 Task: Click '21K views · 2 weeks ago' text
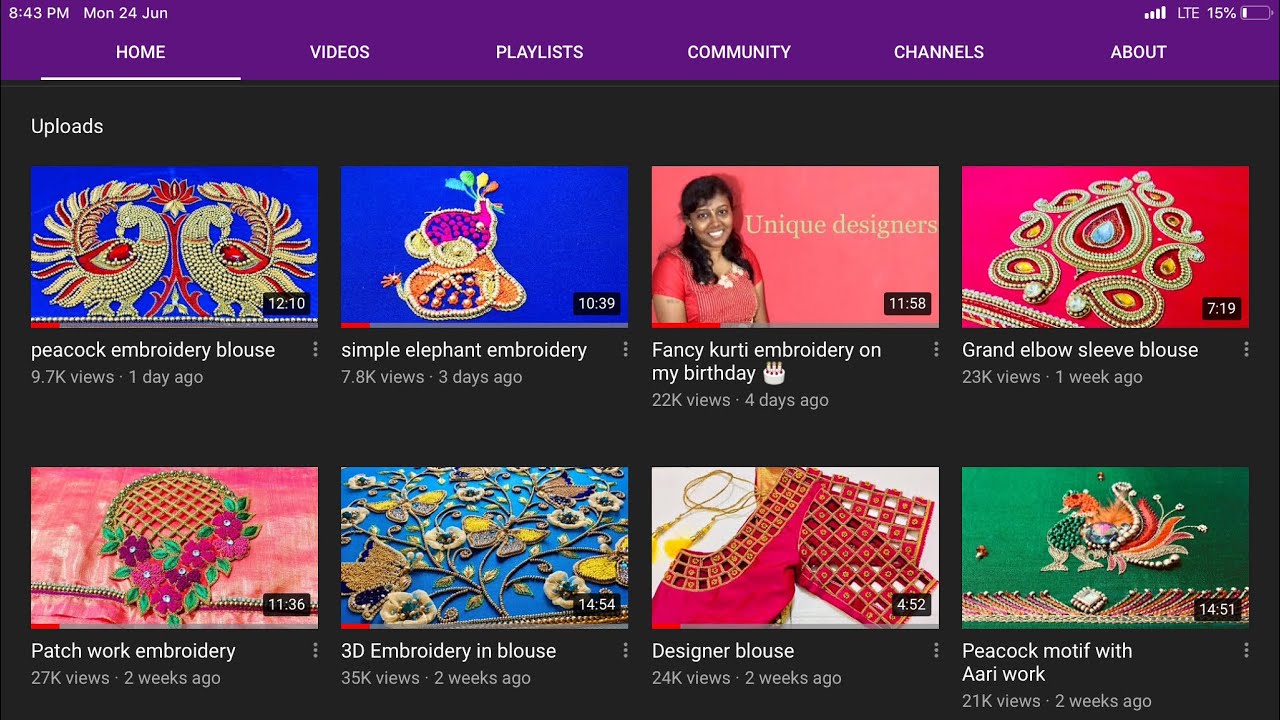pos(1057,702)
